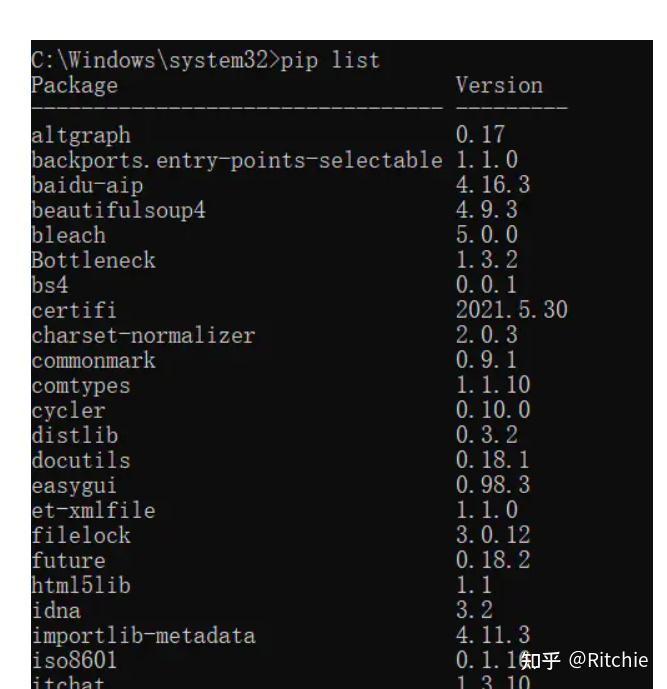Select the importlib-metadata package name
The width and height of the screenshot is (667, 689).
[x=143, y=635]
